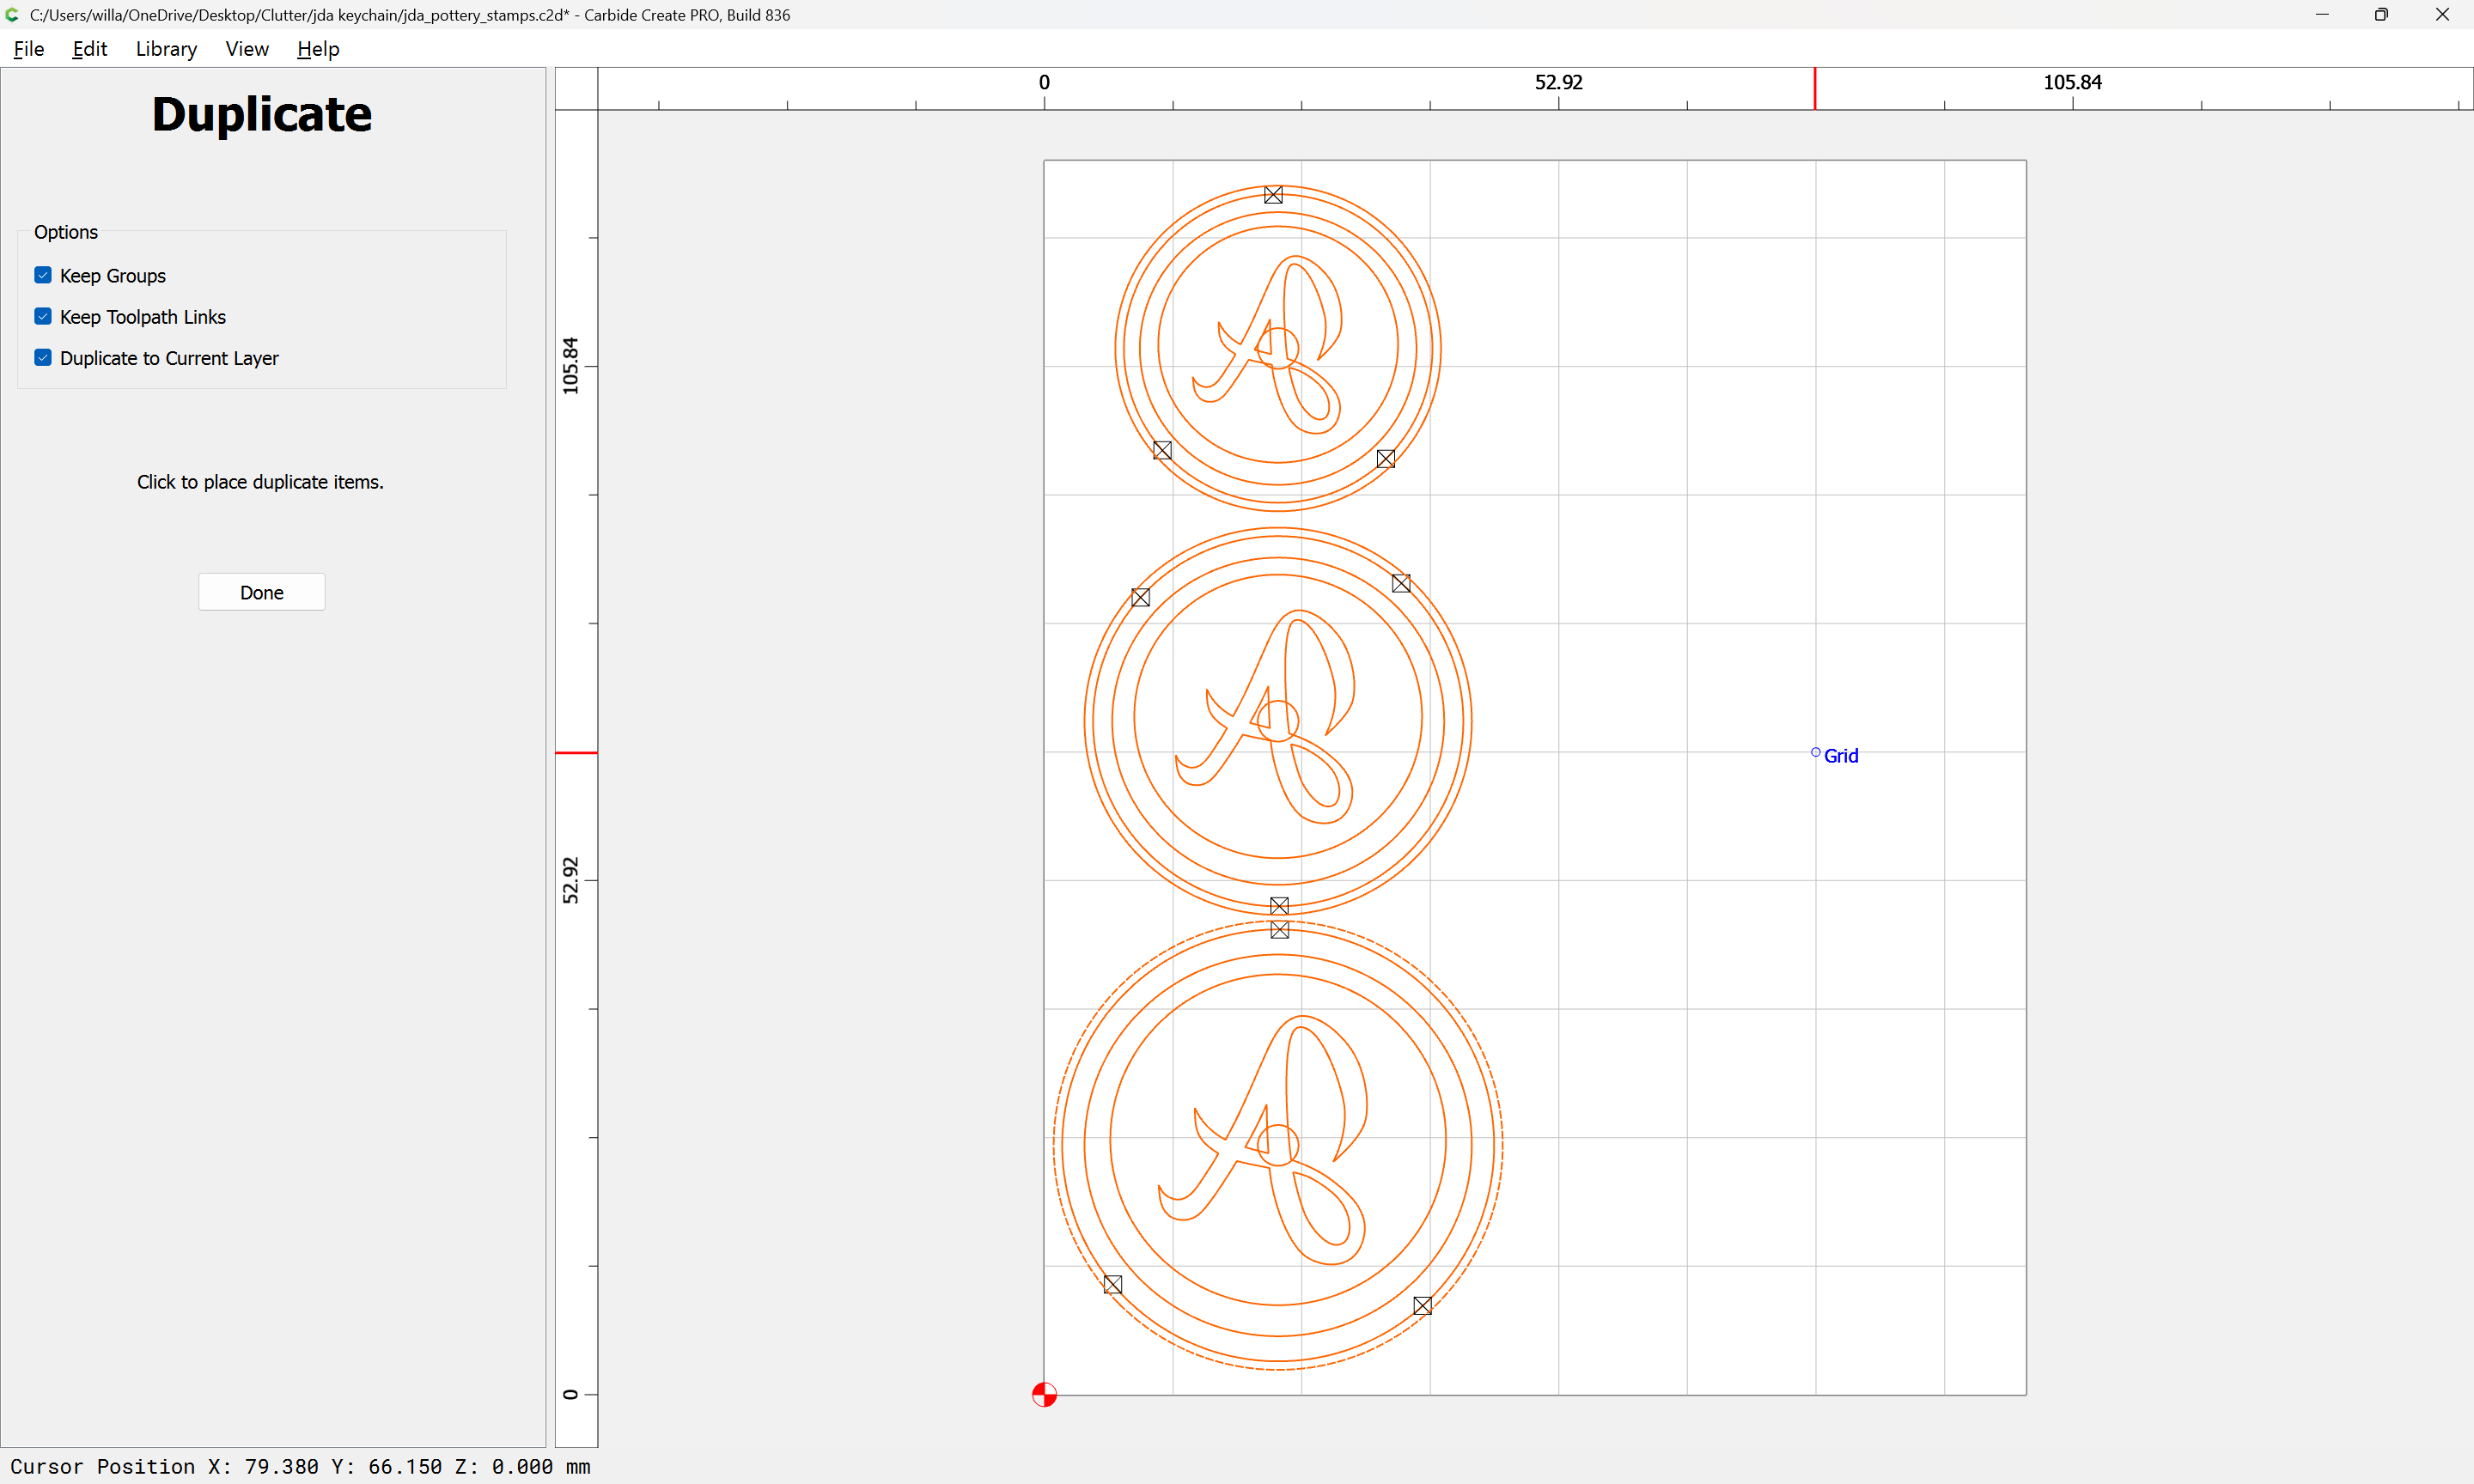Open the Edit menu
Screen dimensions: 2474x1484
tap(89, 49)
